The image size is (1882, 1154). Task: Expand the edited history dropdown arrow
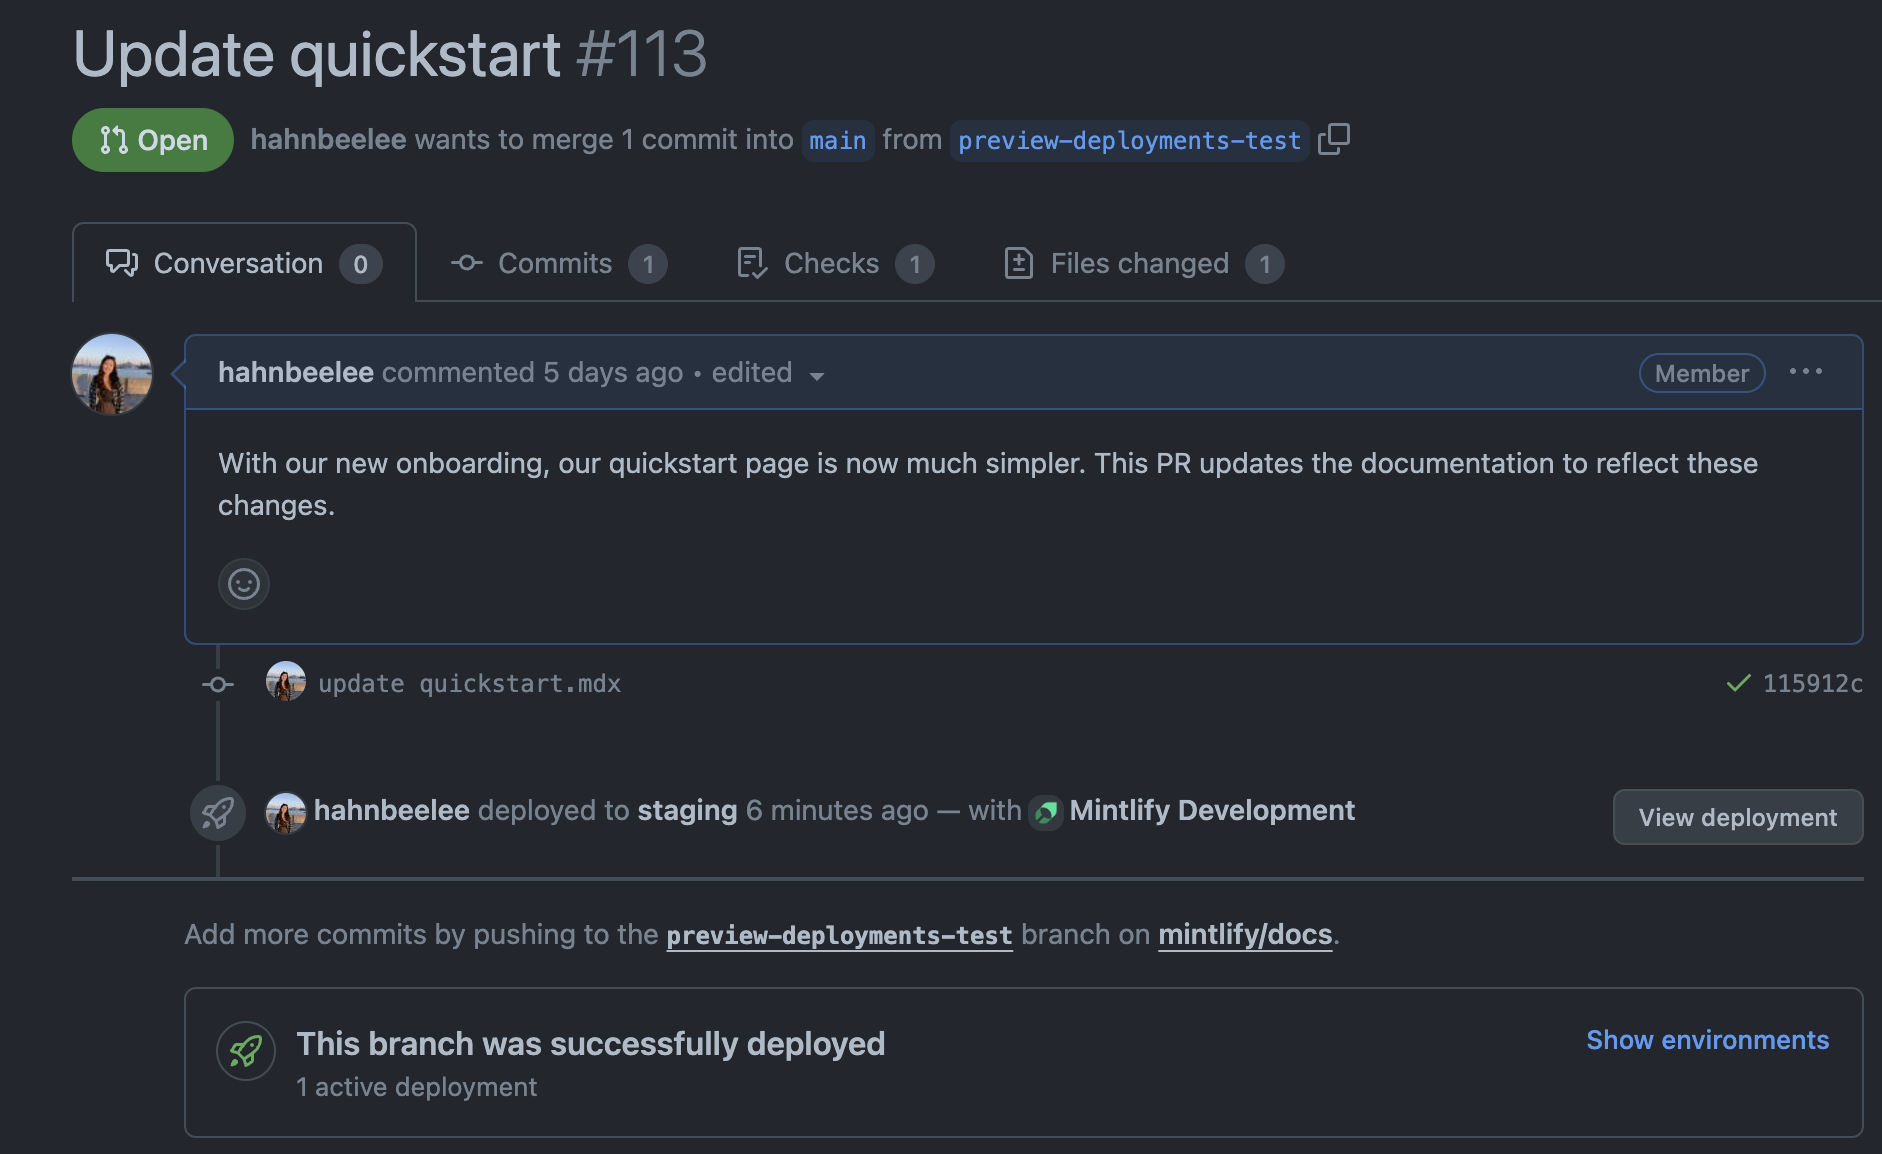(x=817, y=376)
